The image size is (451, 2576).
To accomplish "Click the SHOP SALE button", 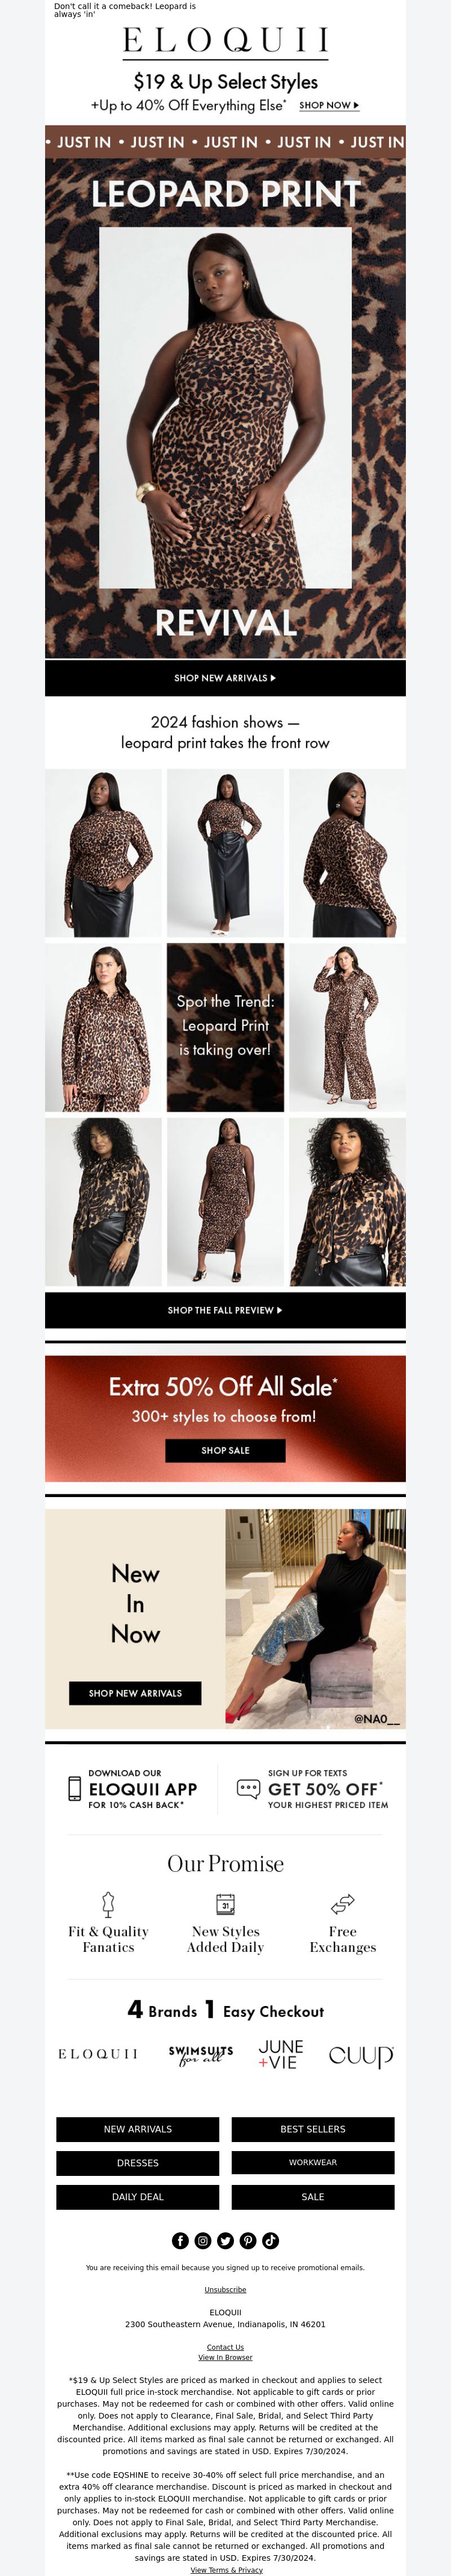I will point(225,1450).
